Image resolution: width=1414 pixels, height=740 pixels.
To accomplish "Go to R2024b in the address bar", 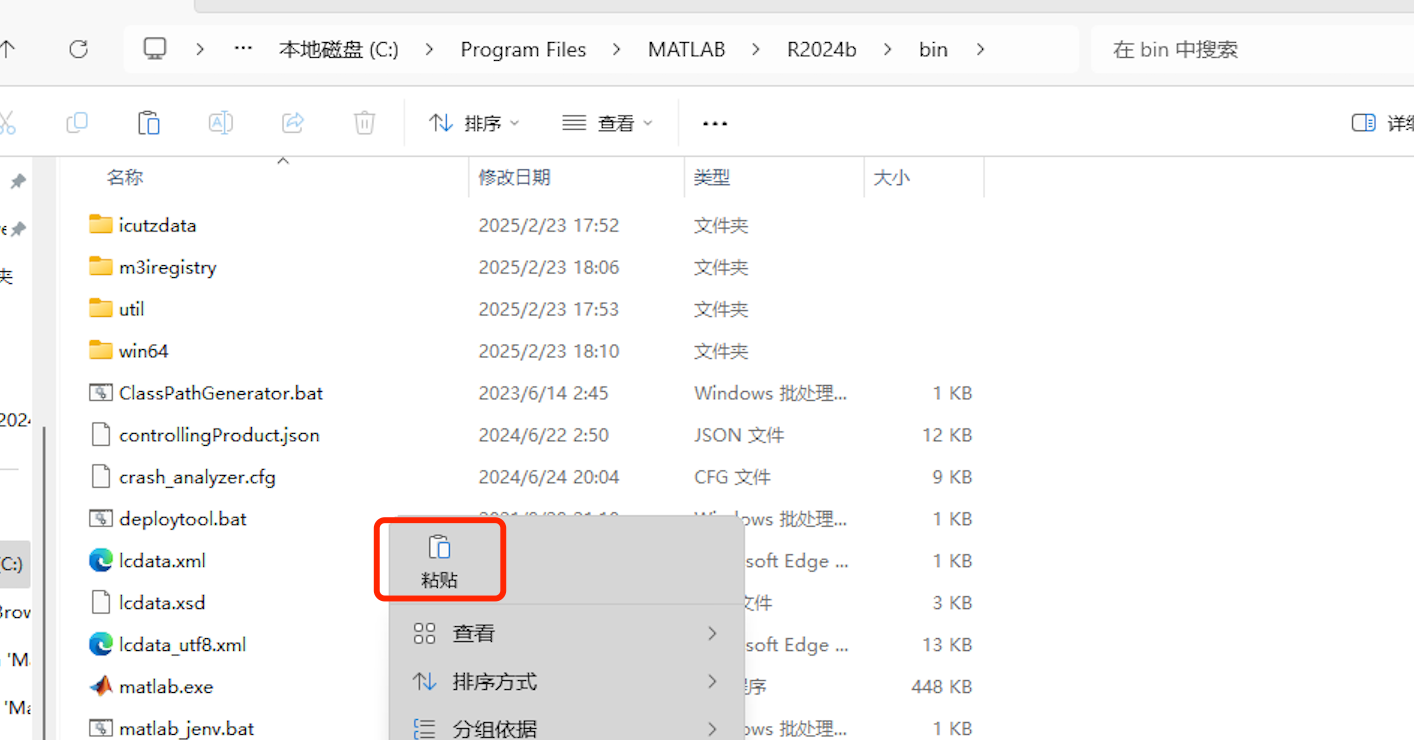I will [821, 49].
